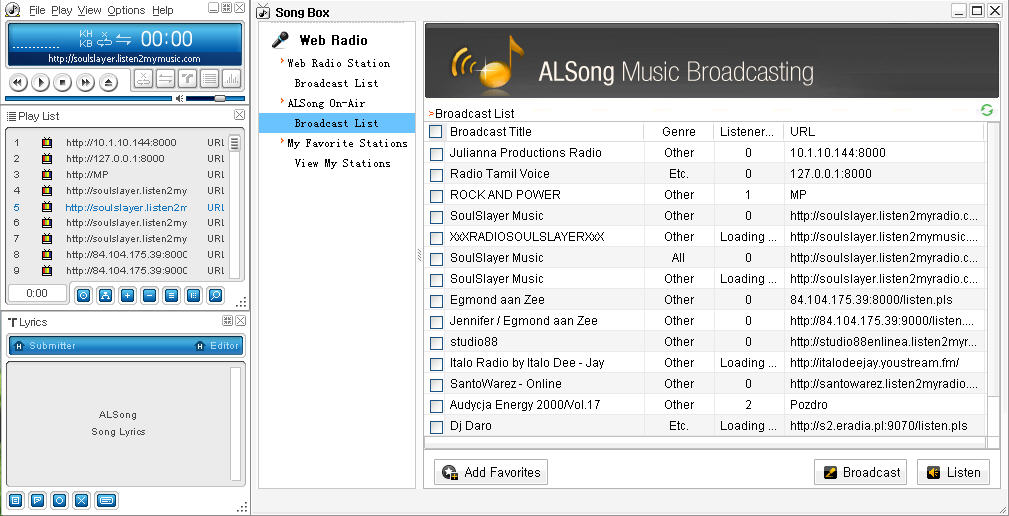Open View My Stations in the tree
The image size is (1009, 516).
pos(342,163)
